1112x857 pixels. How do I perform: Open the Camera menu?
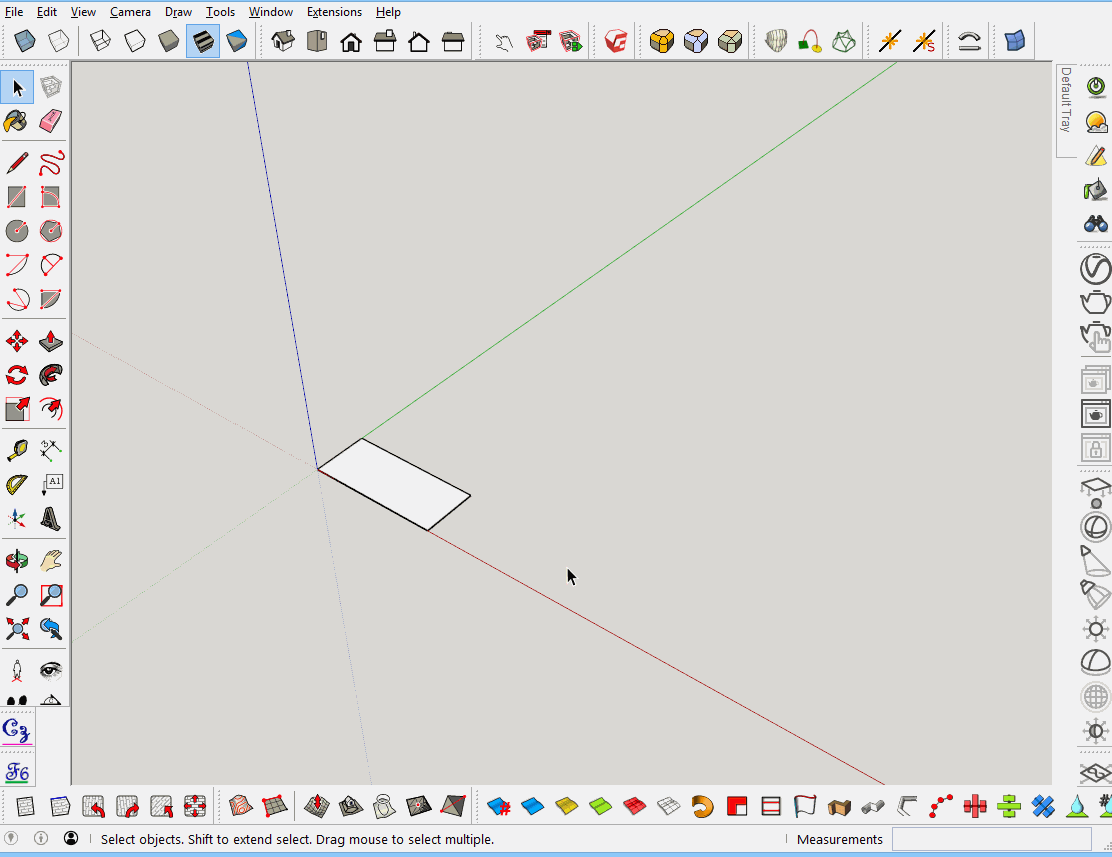[130, 11]
